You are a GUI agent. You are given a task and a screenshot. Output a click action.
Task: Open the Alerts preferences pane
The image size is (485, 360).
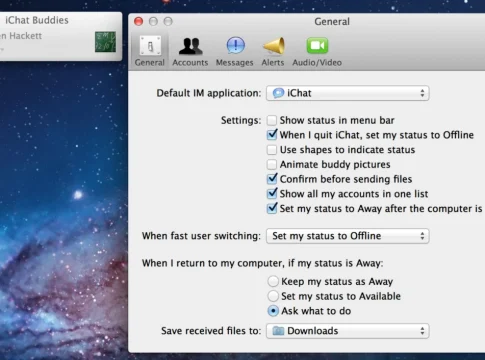(x=273, y=52)
